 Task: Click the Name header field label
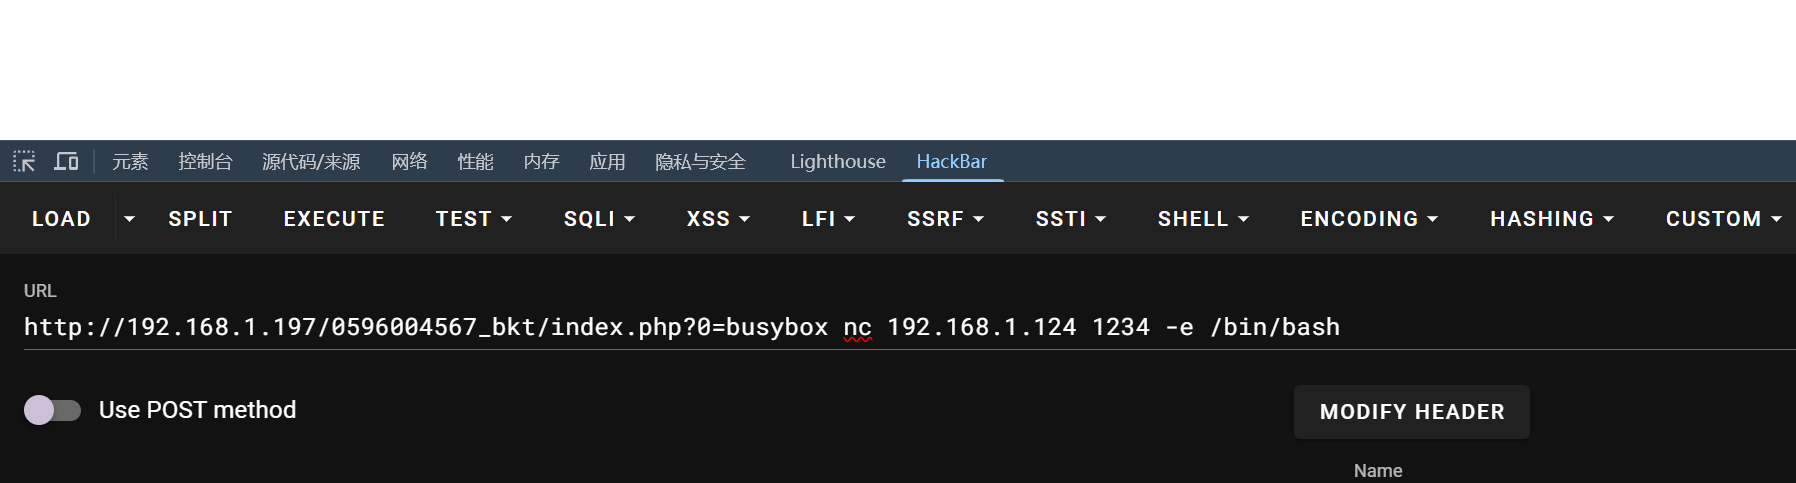[x=1378, y=471]
